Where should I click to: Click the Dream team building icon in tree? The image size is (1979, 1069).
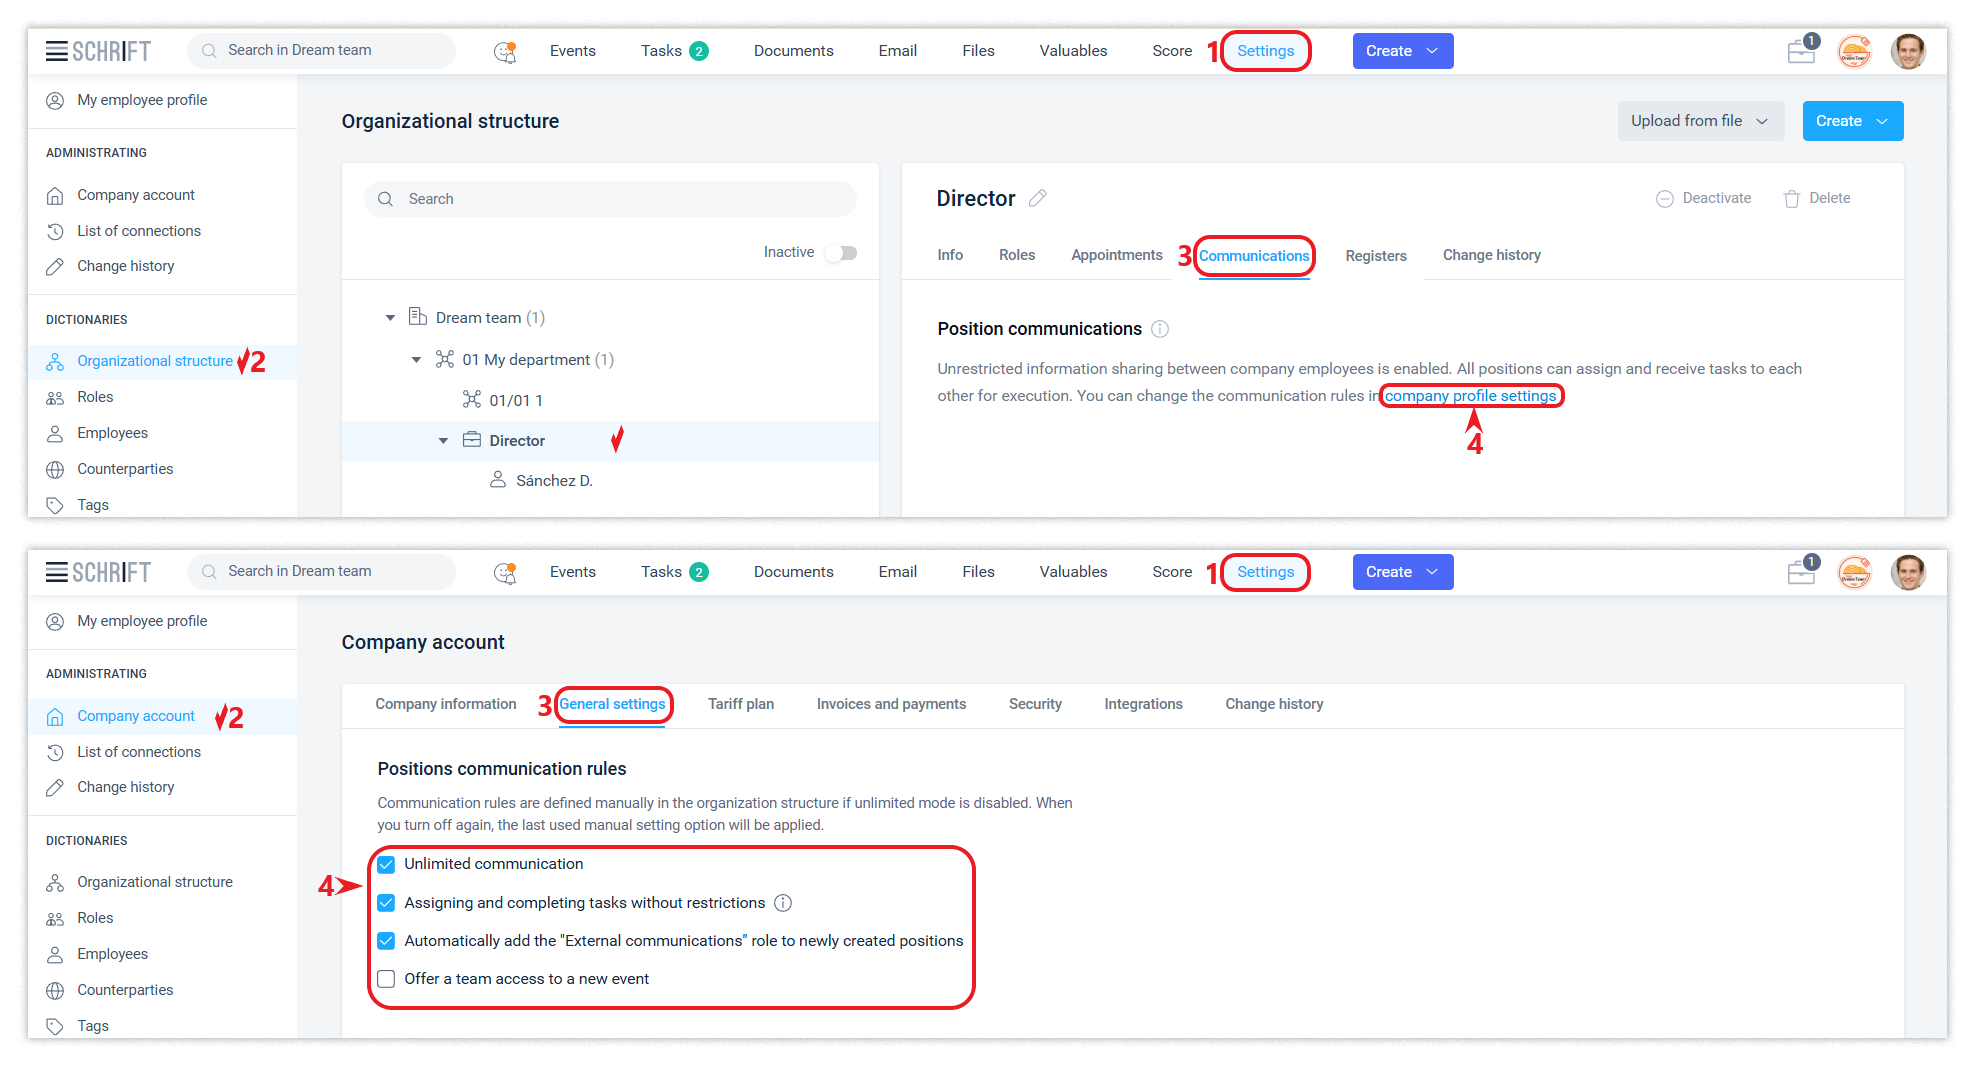point(418,317)
